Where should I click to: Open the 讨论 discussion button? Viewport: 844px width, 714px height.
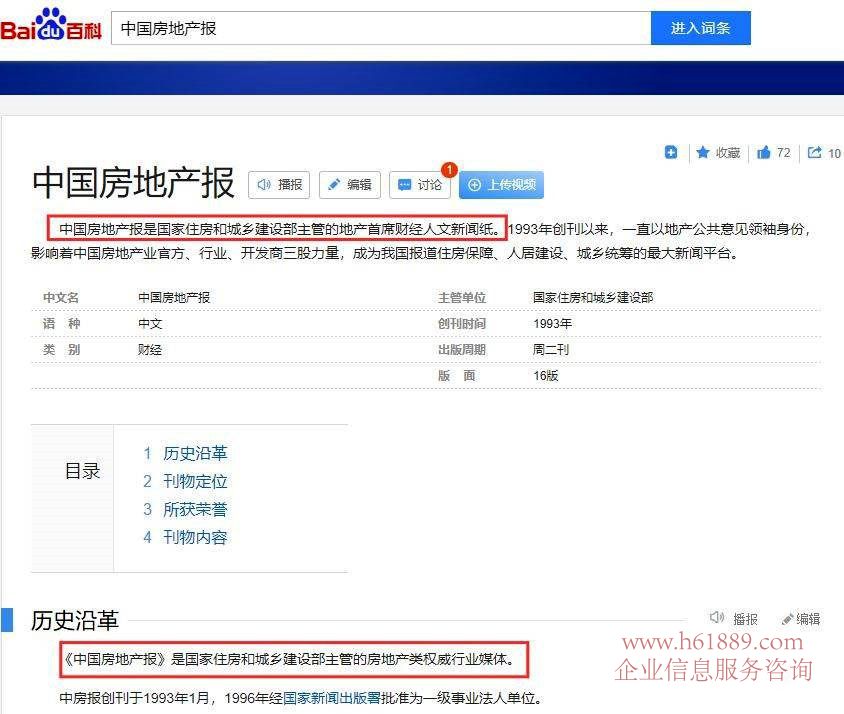pyautogui.click(x=419, y=185)
